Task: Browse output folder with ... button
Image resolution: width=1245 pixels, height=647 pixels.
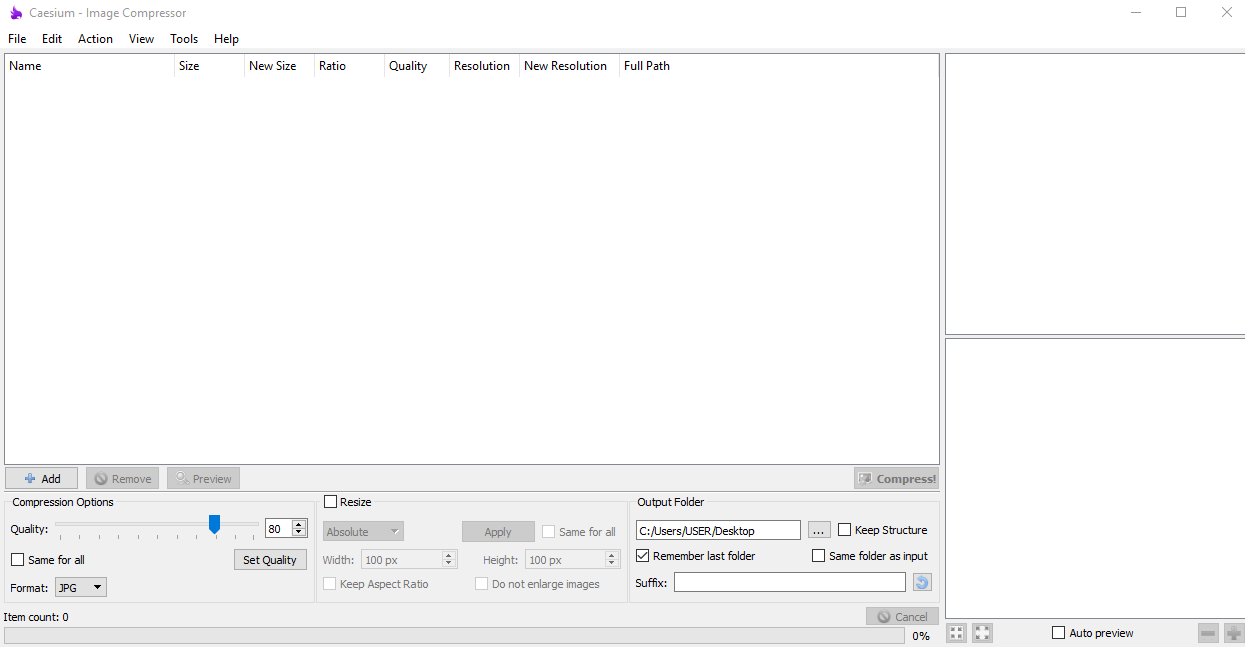Action: click(820, 530)
